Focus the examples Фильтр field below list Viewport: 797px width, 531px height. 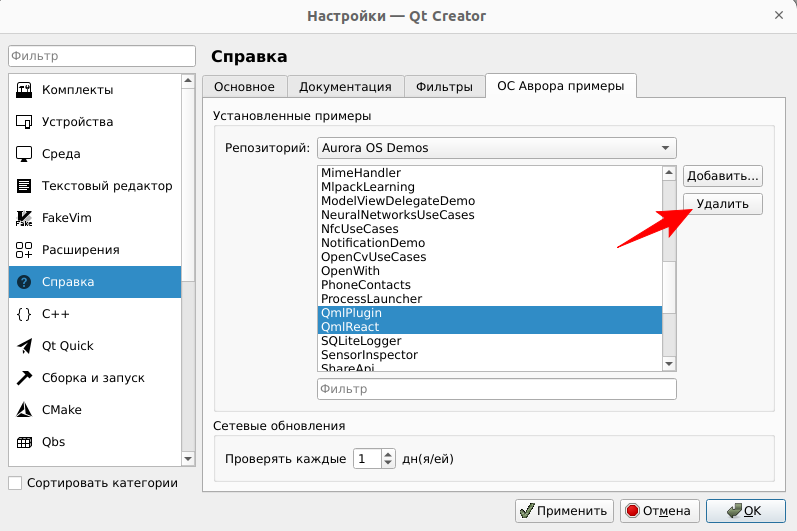497,389
